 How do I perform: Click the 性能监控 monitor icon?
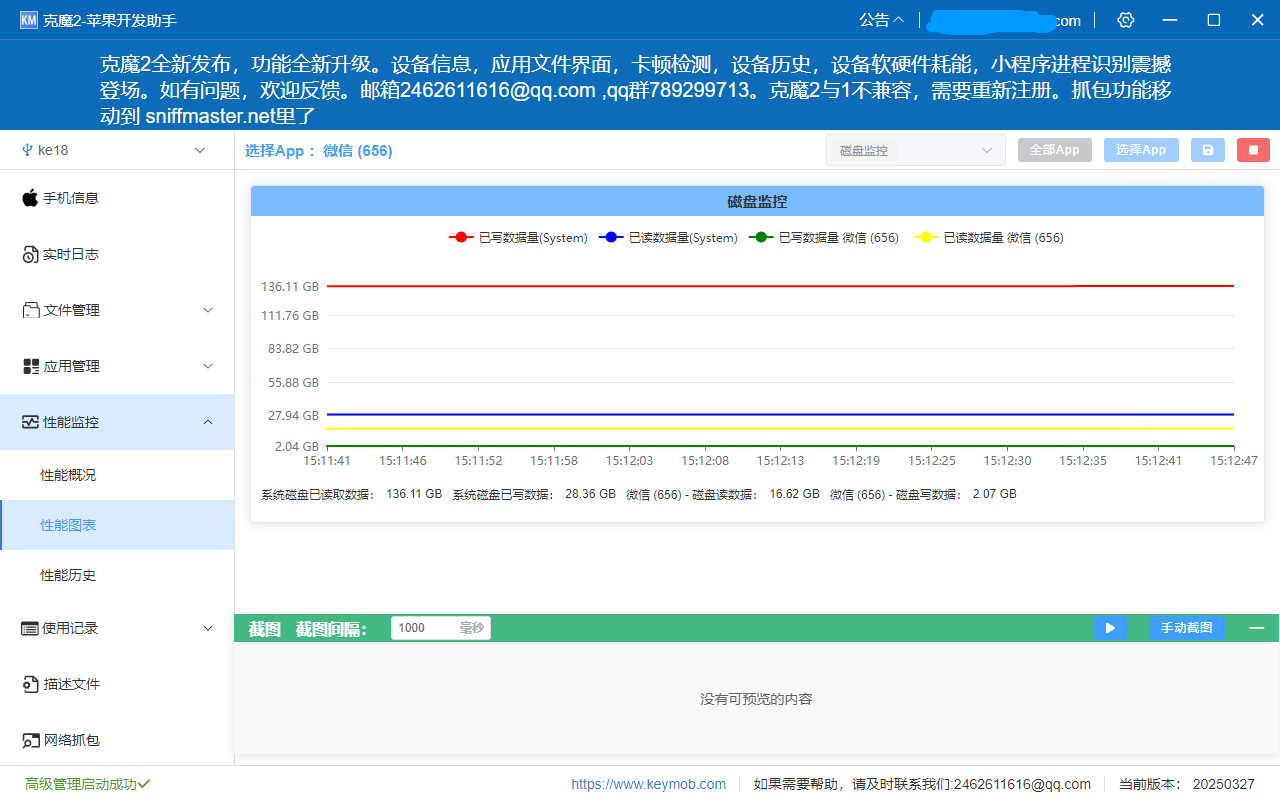30,422
